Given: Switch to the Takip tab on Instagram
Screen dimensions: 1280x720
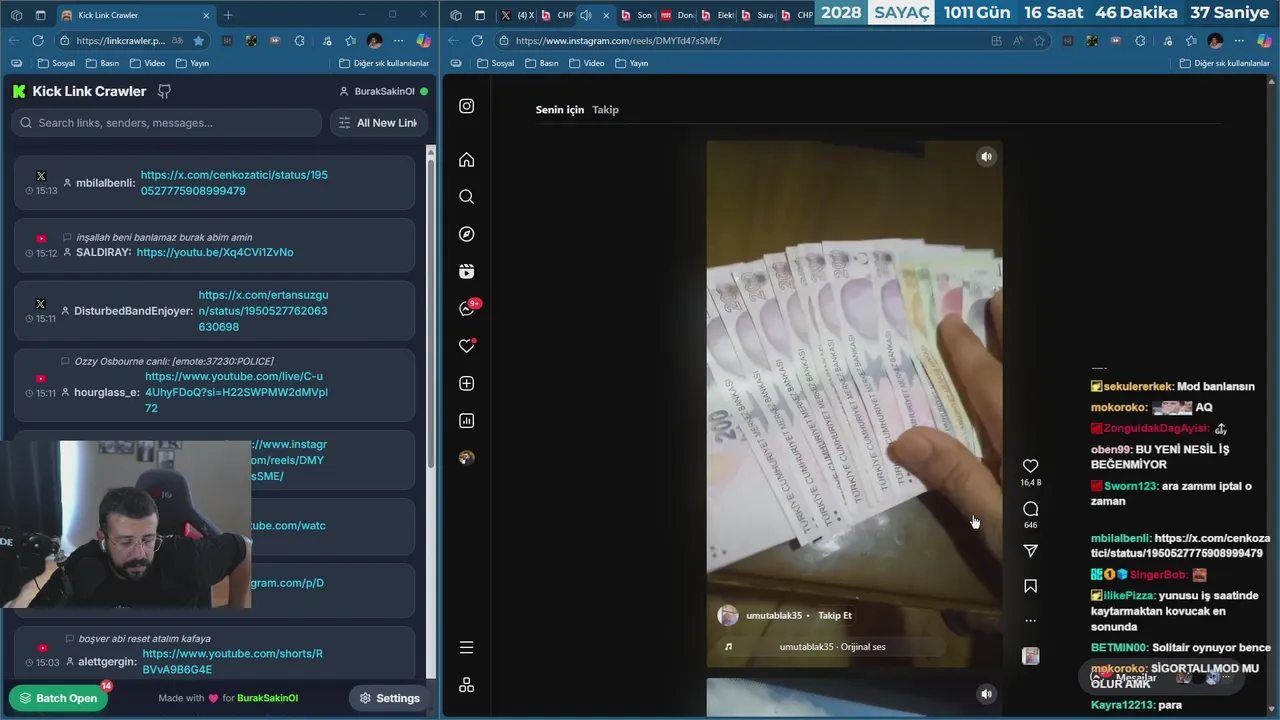Looking at the screenshot, I should (605, 110).
